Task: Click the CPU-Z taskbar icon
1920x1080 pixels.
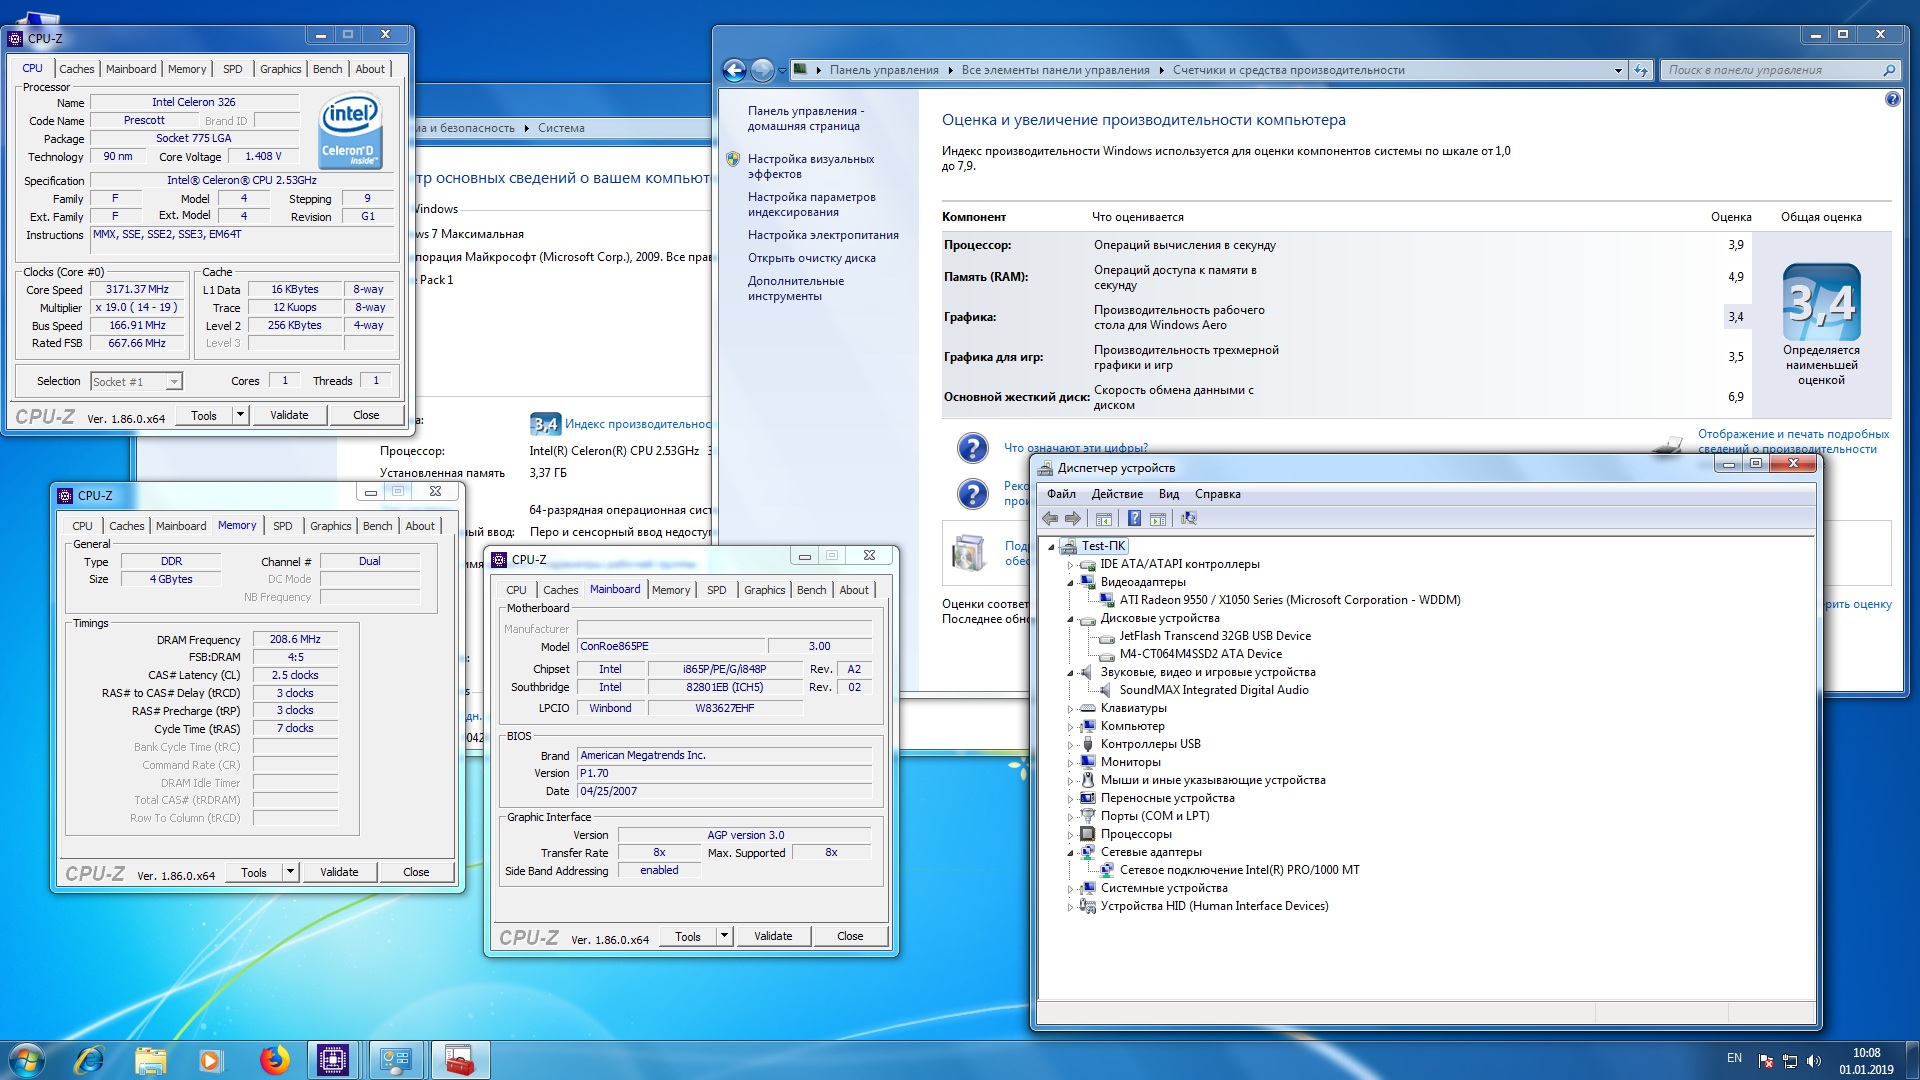Action: pyautogui.click(x=332, y=1060)
